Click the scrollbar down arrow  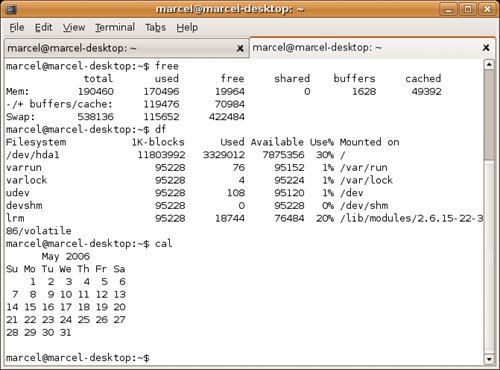(489, 359)
